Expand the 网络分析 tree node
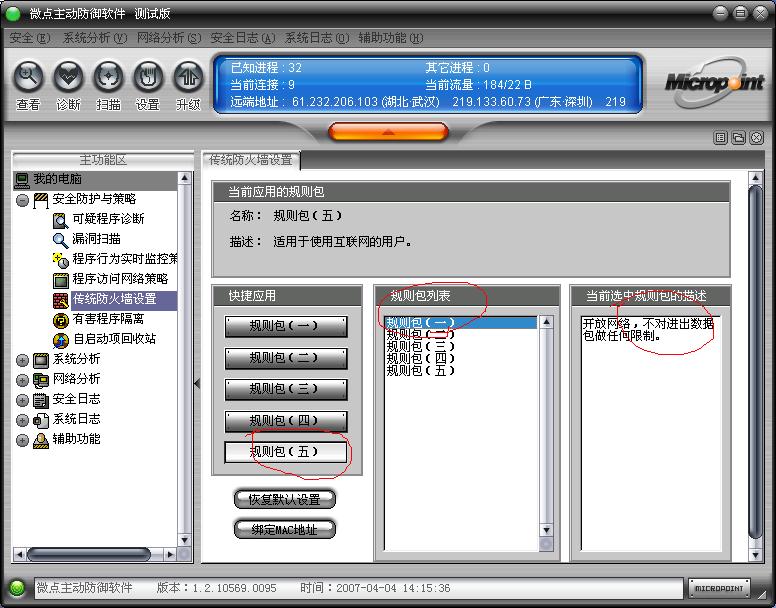Screen dimensions: 776x608 point(22,380)
